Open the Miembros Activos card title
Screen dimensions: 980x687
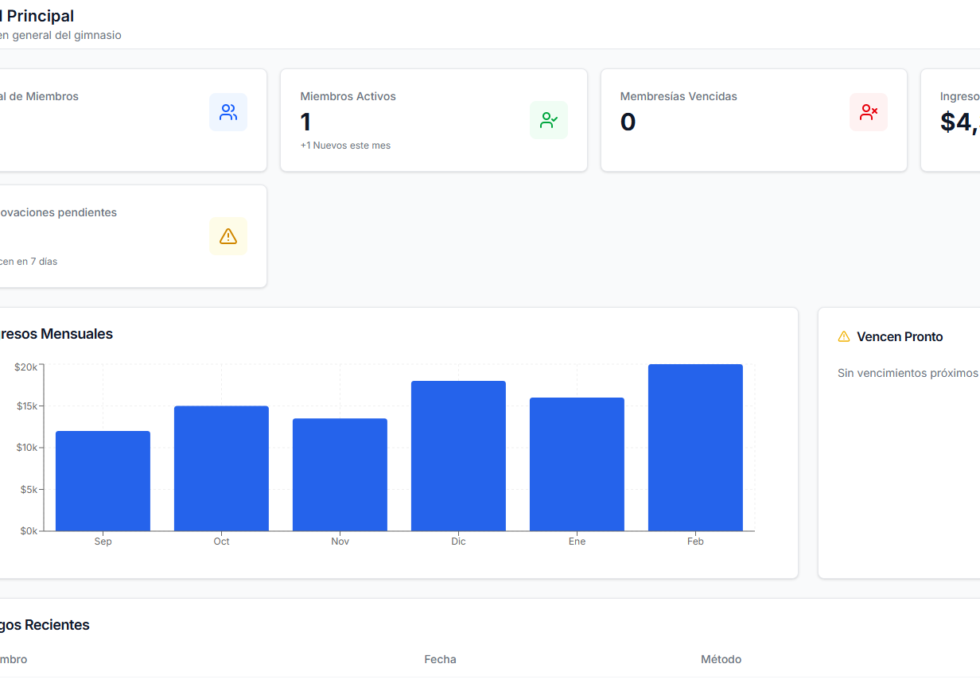click(x=348, y=96)
